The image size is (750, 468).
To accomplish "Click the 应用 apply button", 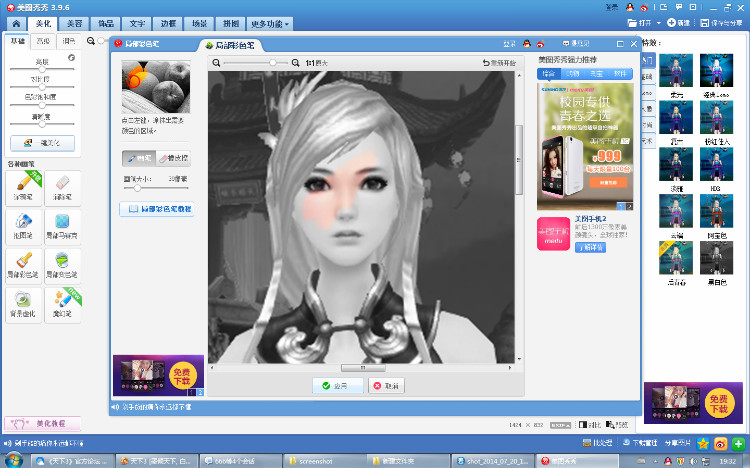I will click(337, 386).
